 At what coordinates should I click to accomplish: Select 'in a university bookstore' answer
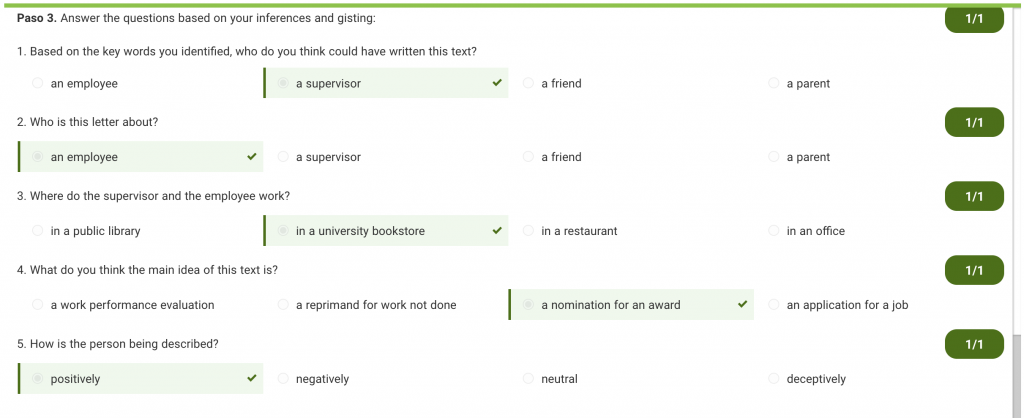(284, 231)
